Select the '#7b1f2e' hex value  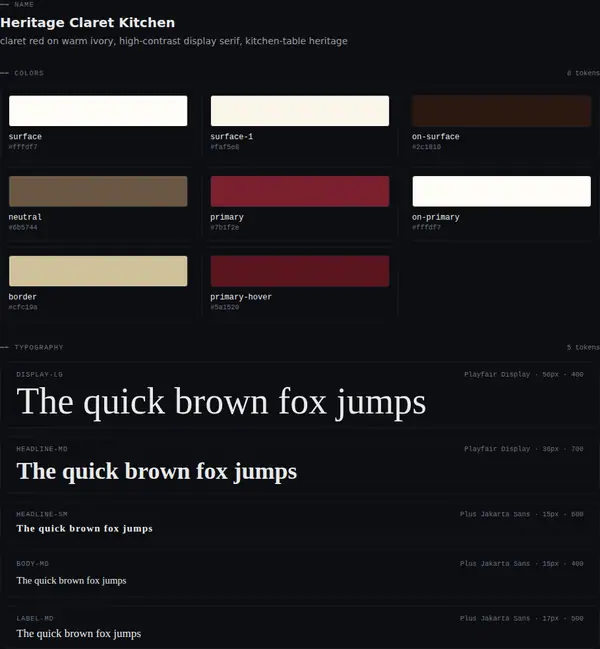225,227
